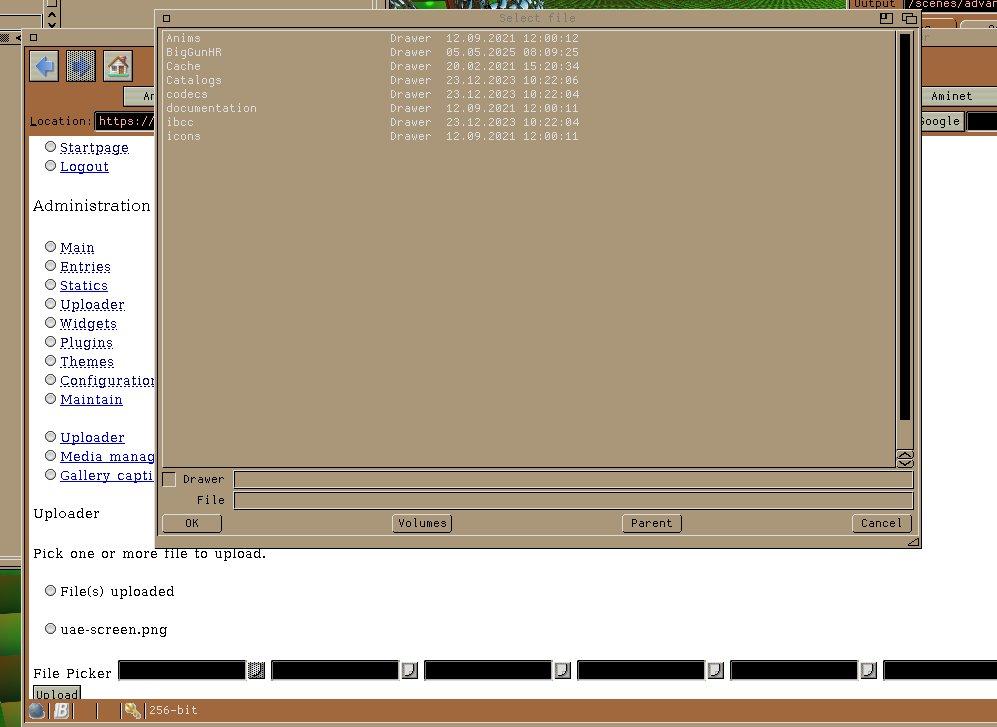Click the file dialog depth gadget icon
The height and width of the screenshot is (727, 997).
coord(909,18)
